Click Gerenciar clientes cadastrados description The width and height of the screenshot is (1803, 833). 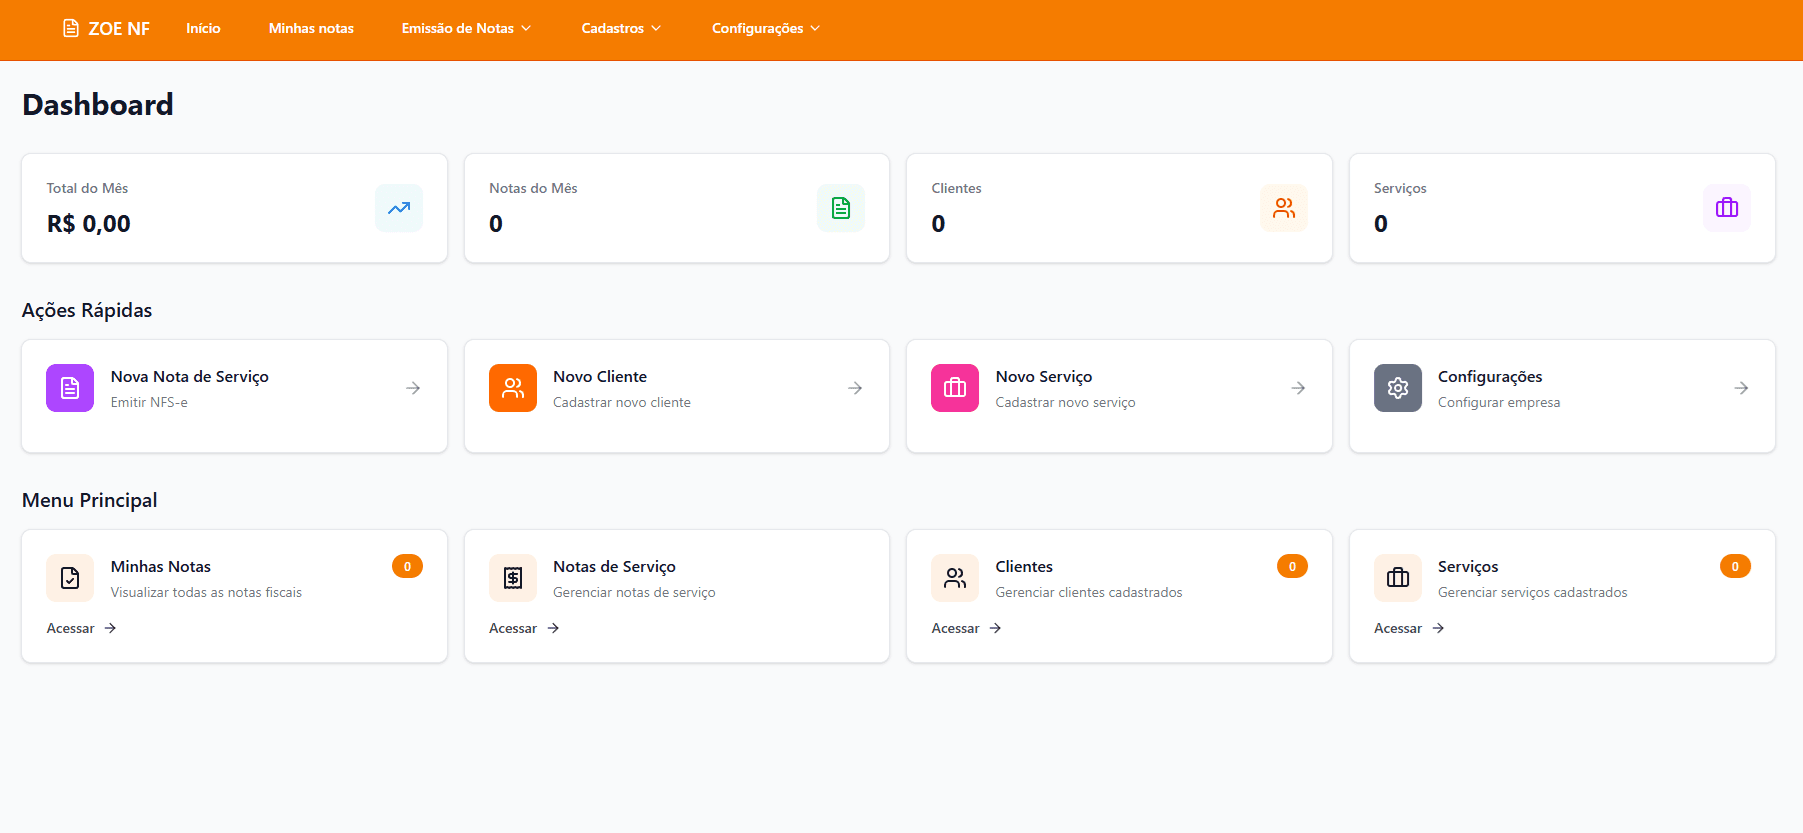click(x=1089, y=592)
